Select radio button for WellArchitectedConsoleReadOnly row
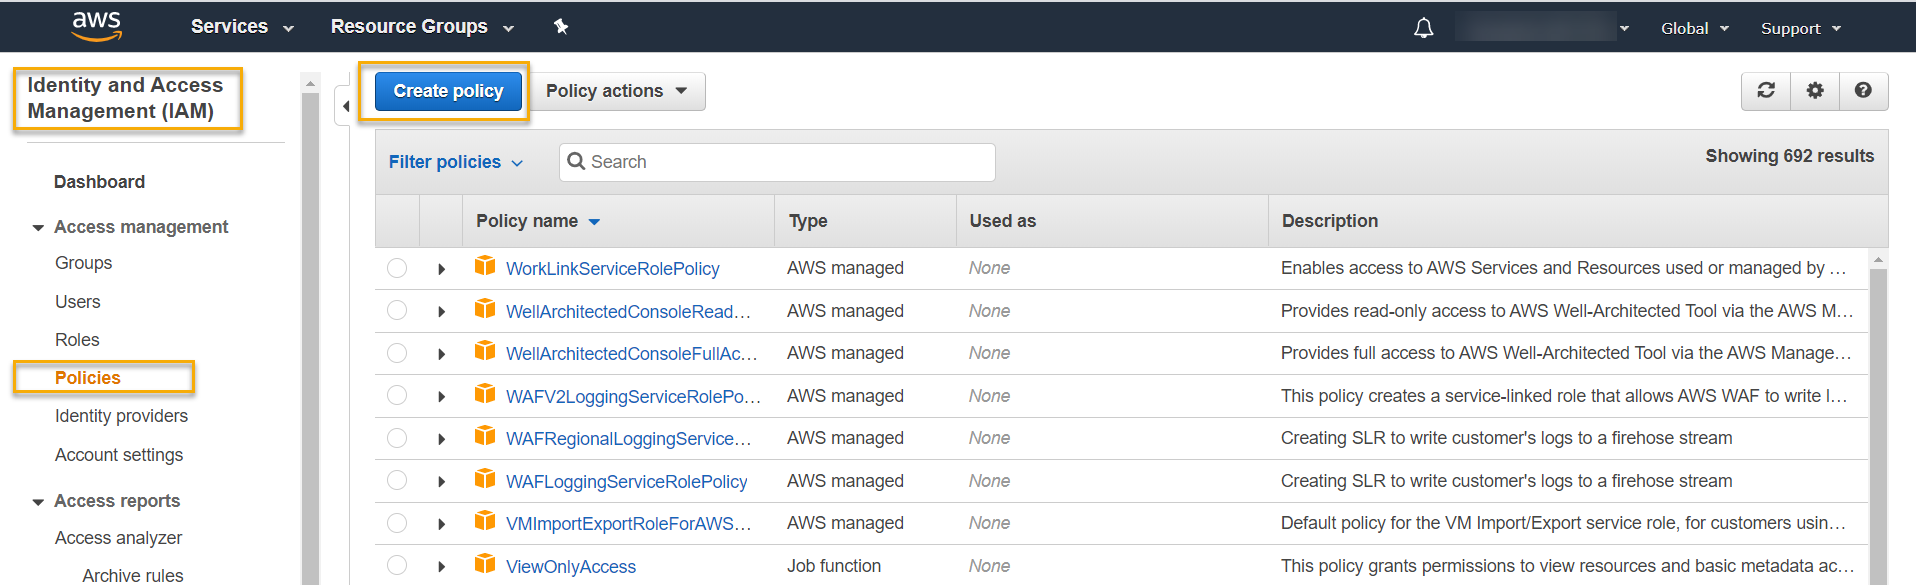The image size is (1916, 585). click(397, 311)
